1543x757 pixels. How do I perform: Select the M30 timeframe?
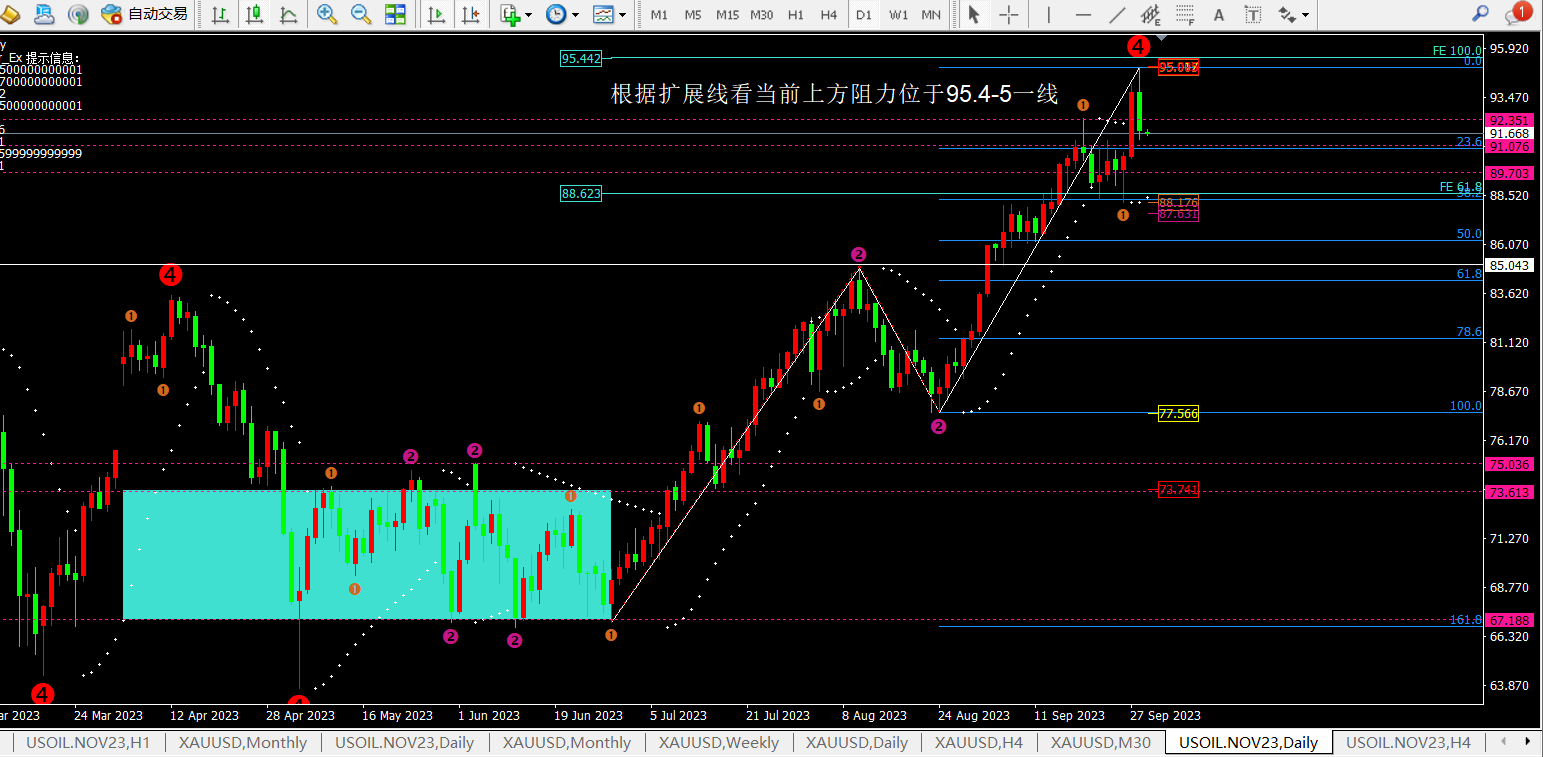coord(762,15)
